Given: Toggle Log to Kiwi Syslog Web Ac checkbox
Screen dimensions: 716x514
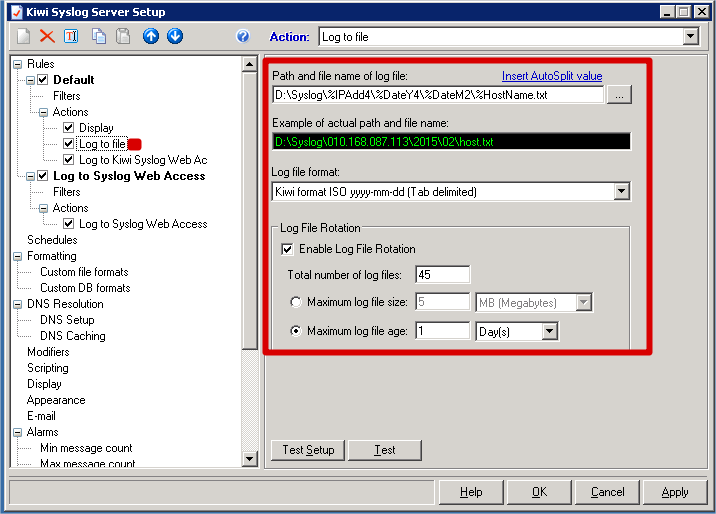Looking at the screenshot, I should click(68, 160).
